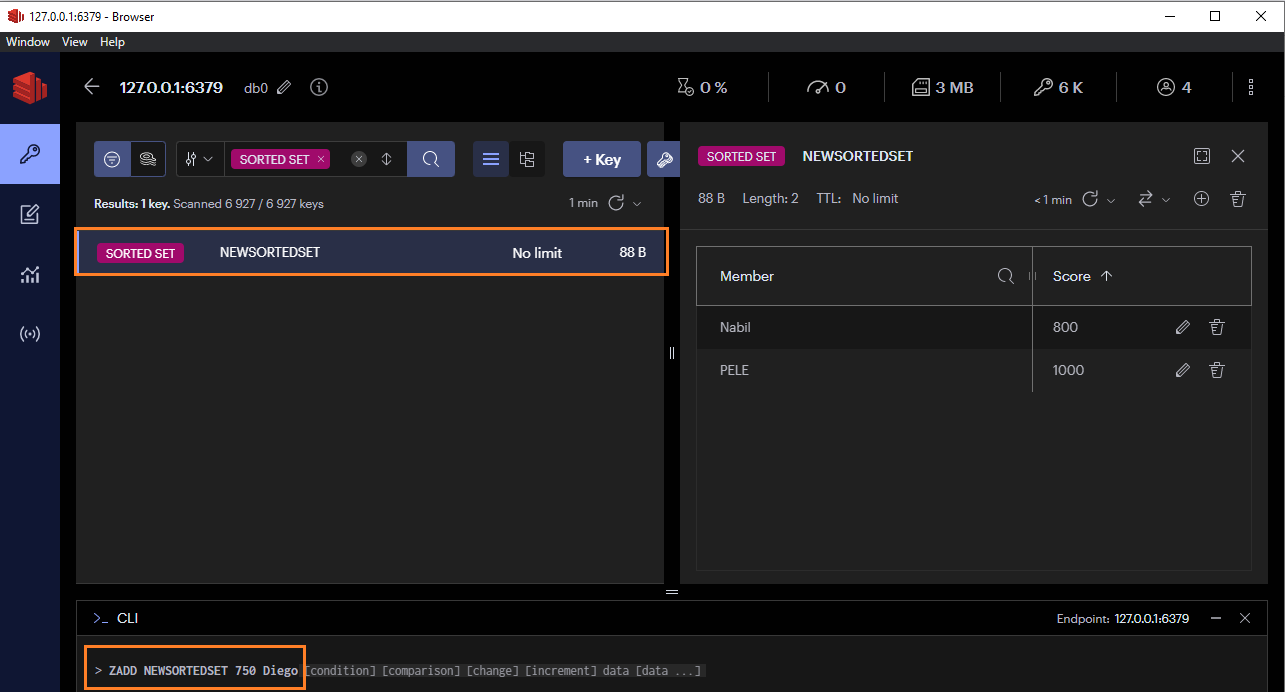Delete the NEWSORTEDSET key trash icon

pos(1238,199)
